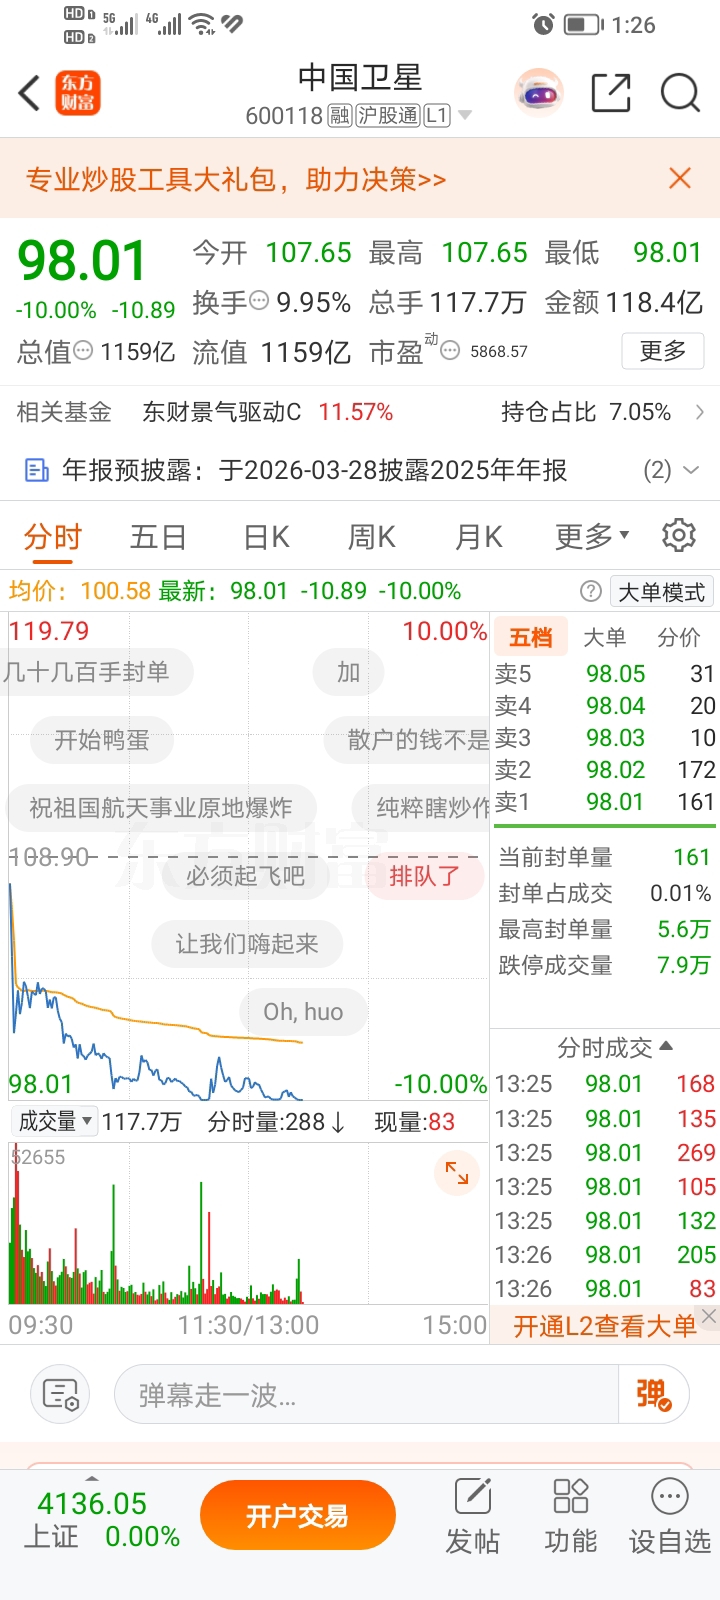Switch to the 月K tab
The height and width of the screenshot is (1600, 720).
pyautogui.click(x=479, y=537)
